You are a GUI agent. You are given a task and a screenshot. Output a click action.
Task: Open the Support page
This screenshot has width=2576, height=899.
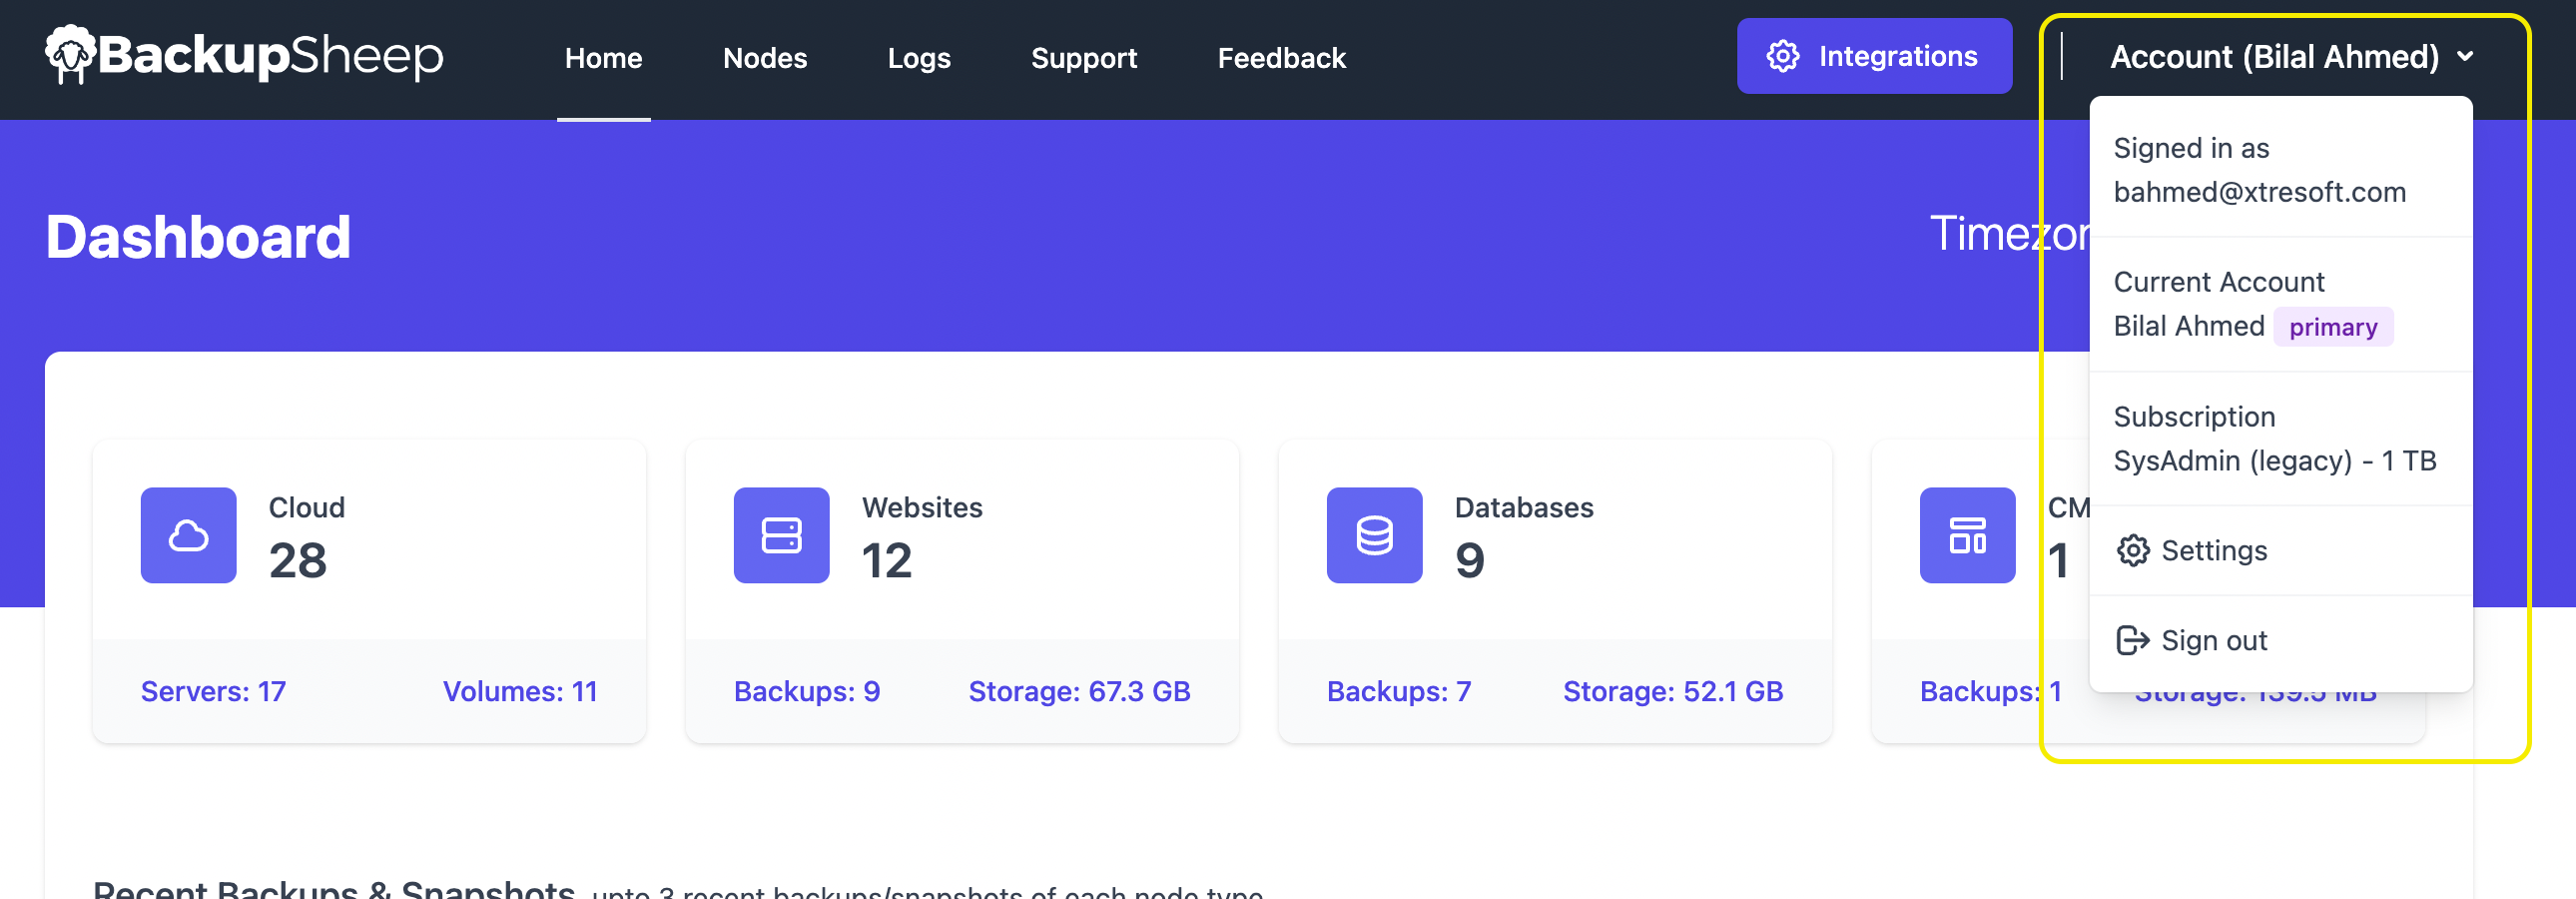click(1083, 58)
